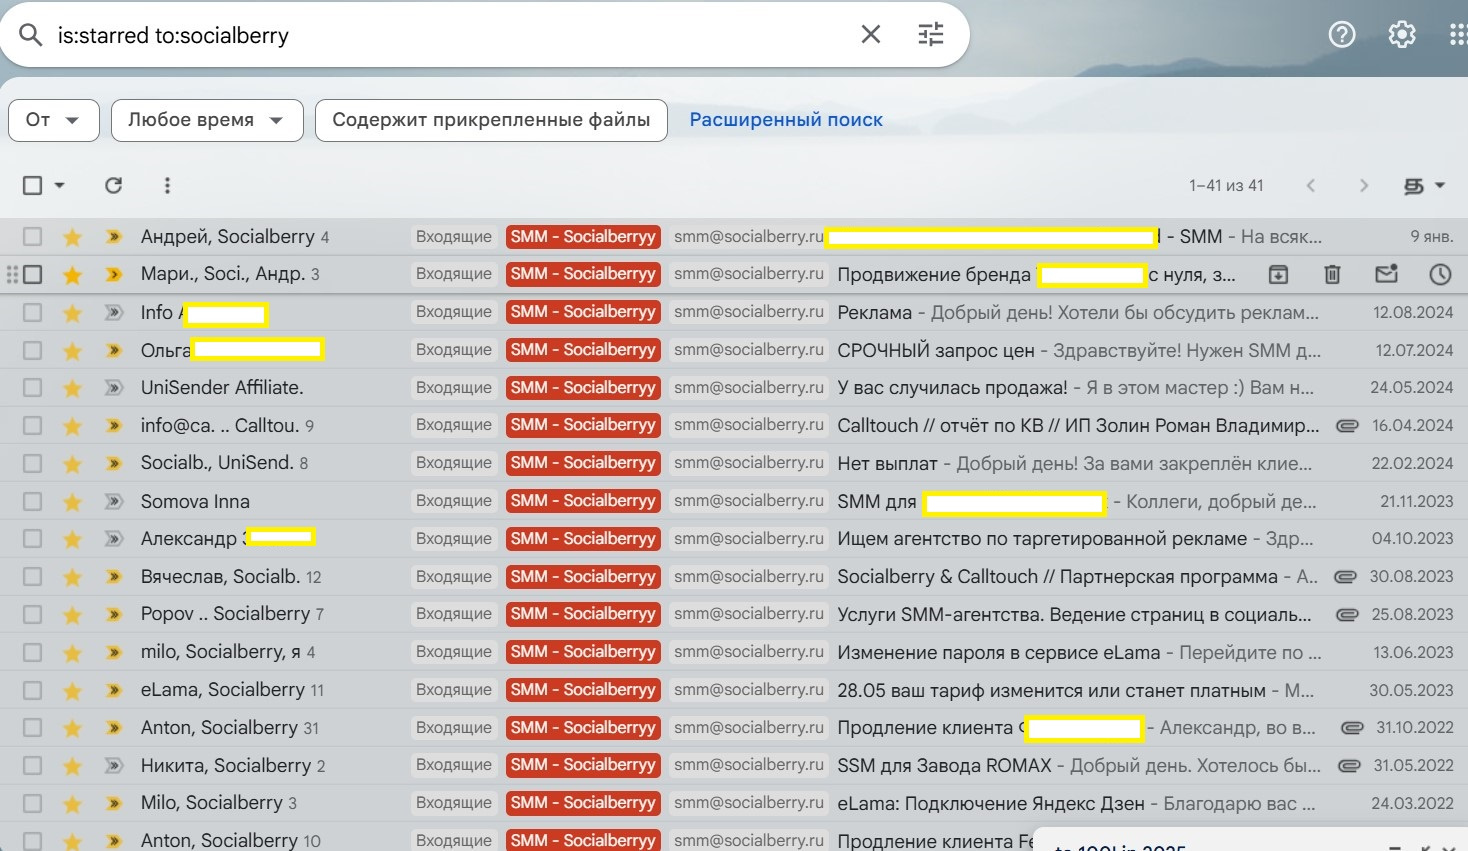Unstar the Андрей, Socialberry email
Image resolution: width=1468 pixels, height=851 pixels.
(72, 237)
